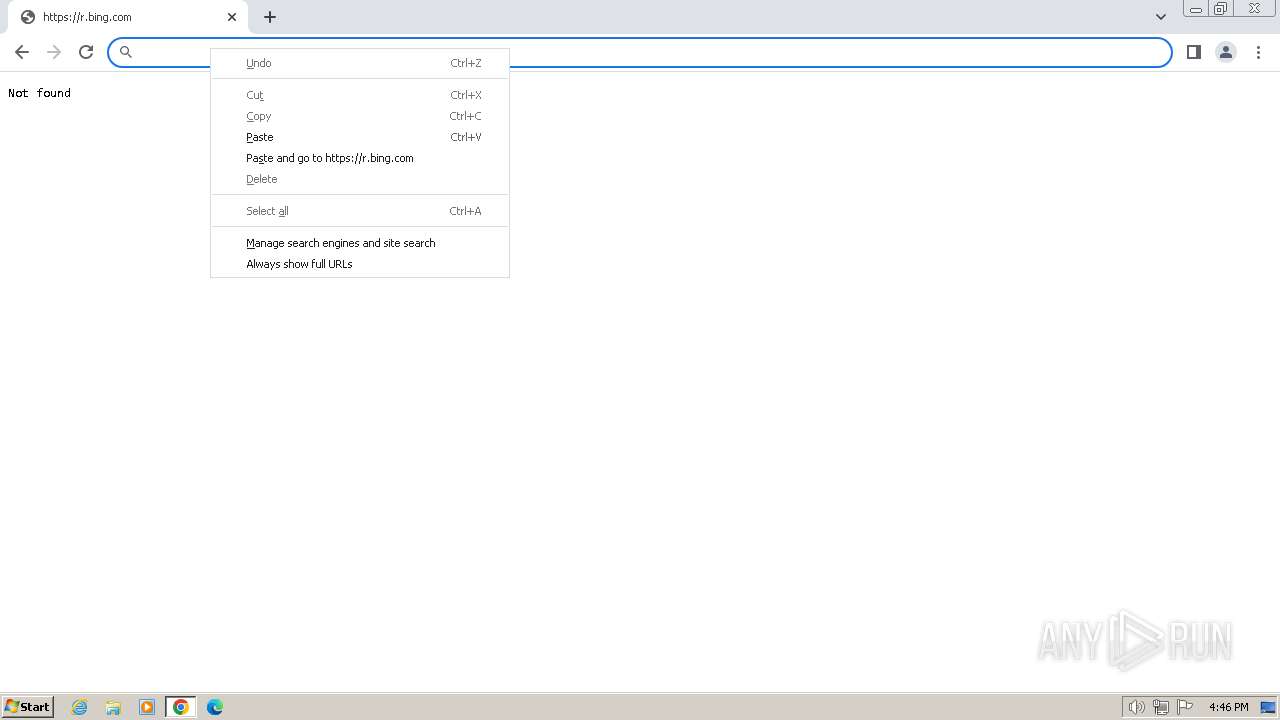This screenshot has width=1280, height=720.
Task: Restore down the Chrome window
Action: (1221, 9)
